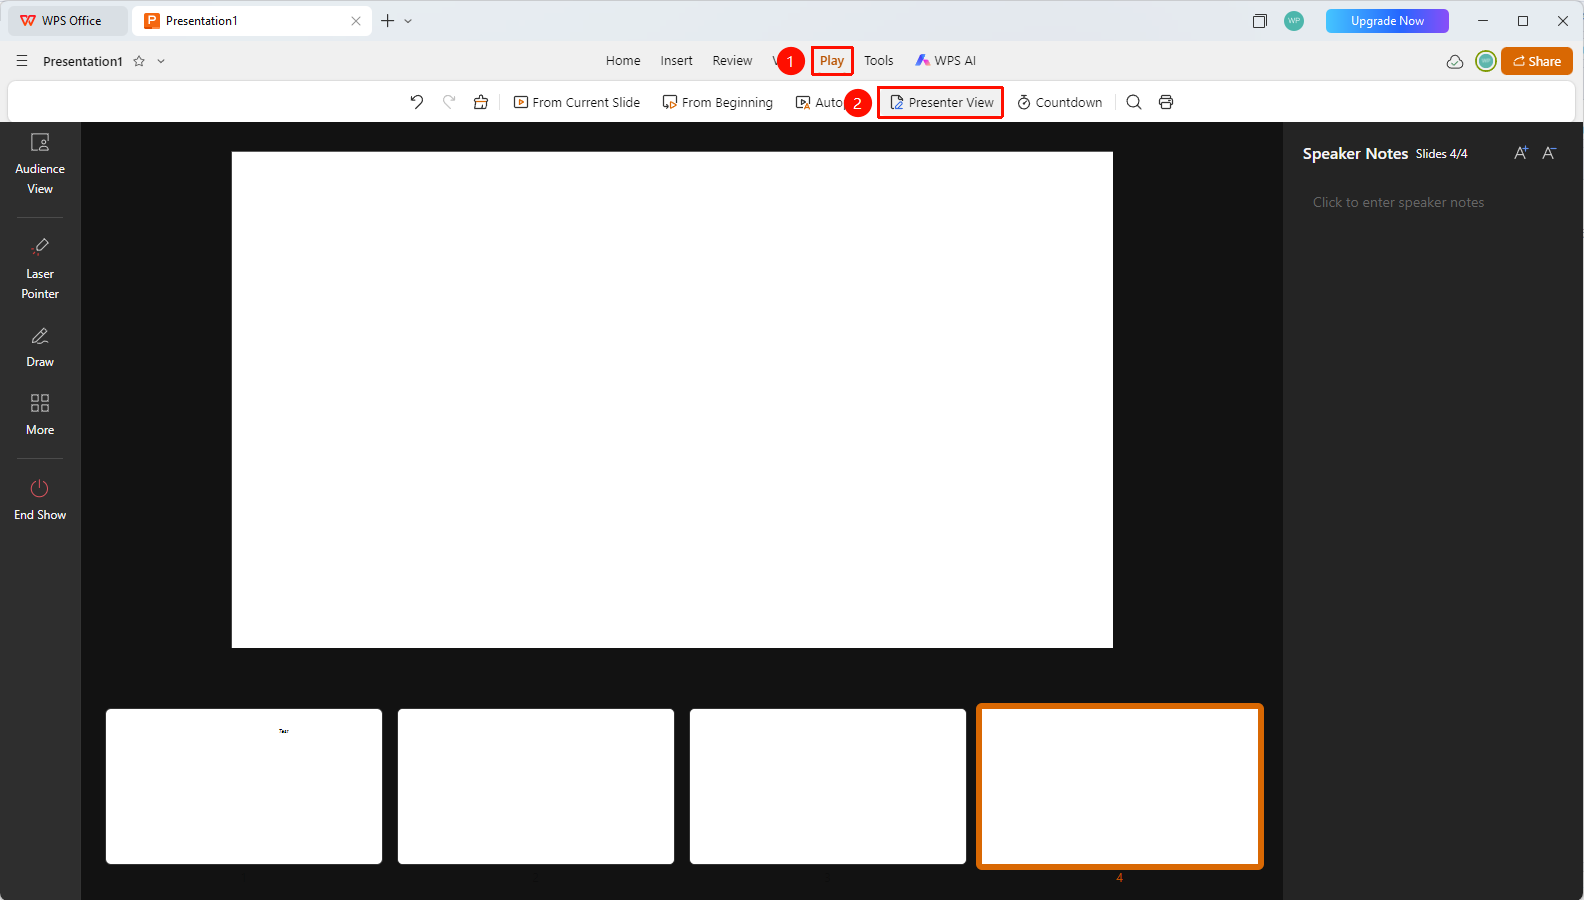Start slideshow From Beginning
This screenshot has width=1584, height=900.
pos(718,102)
